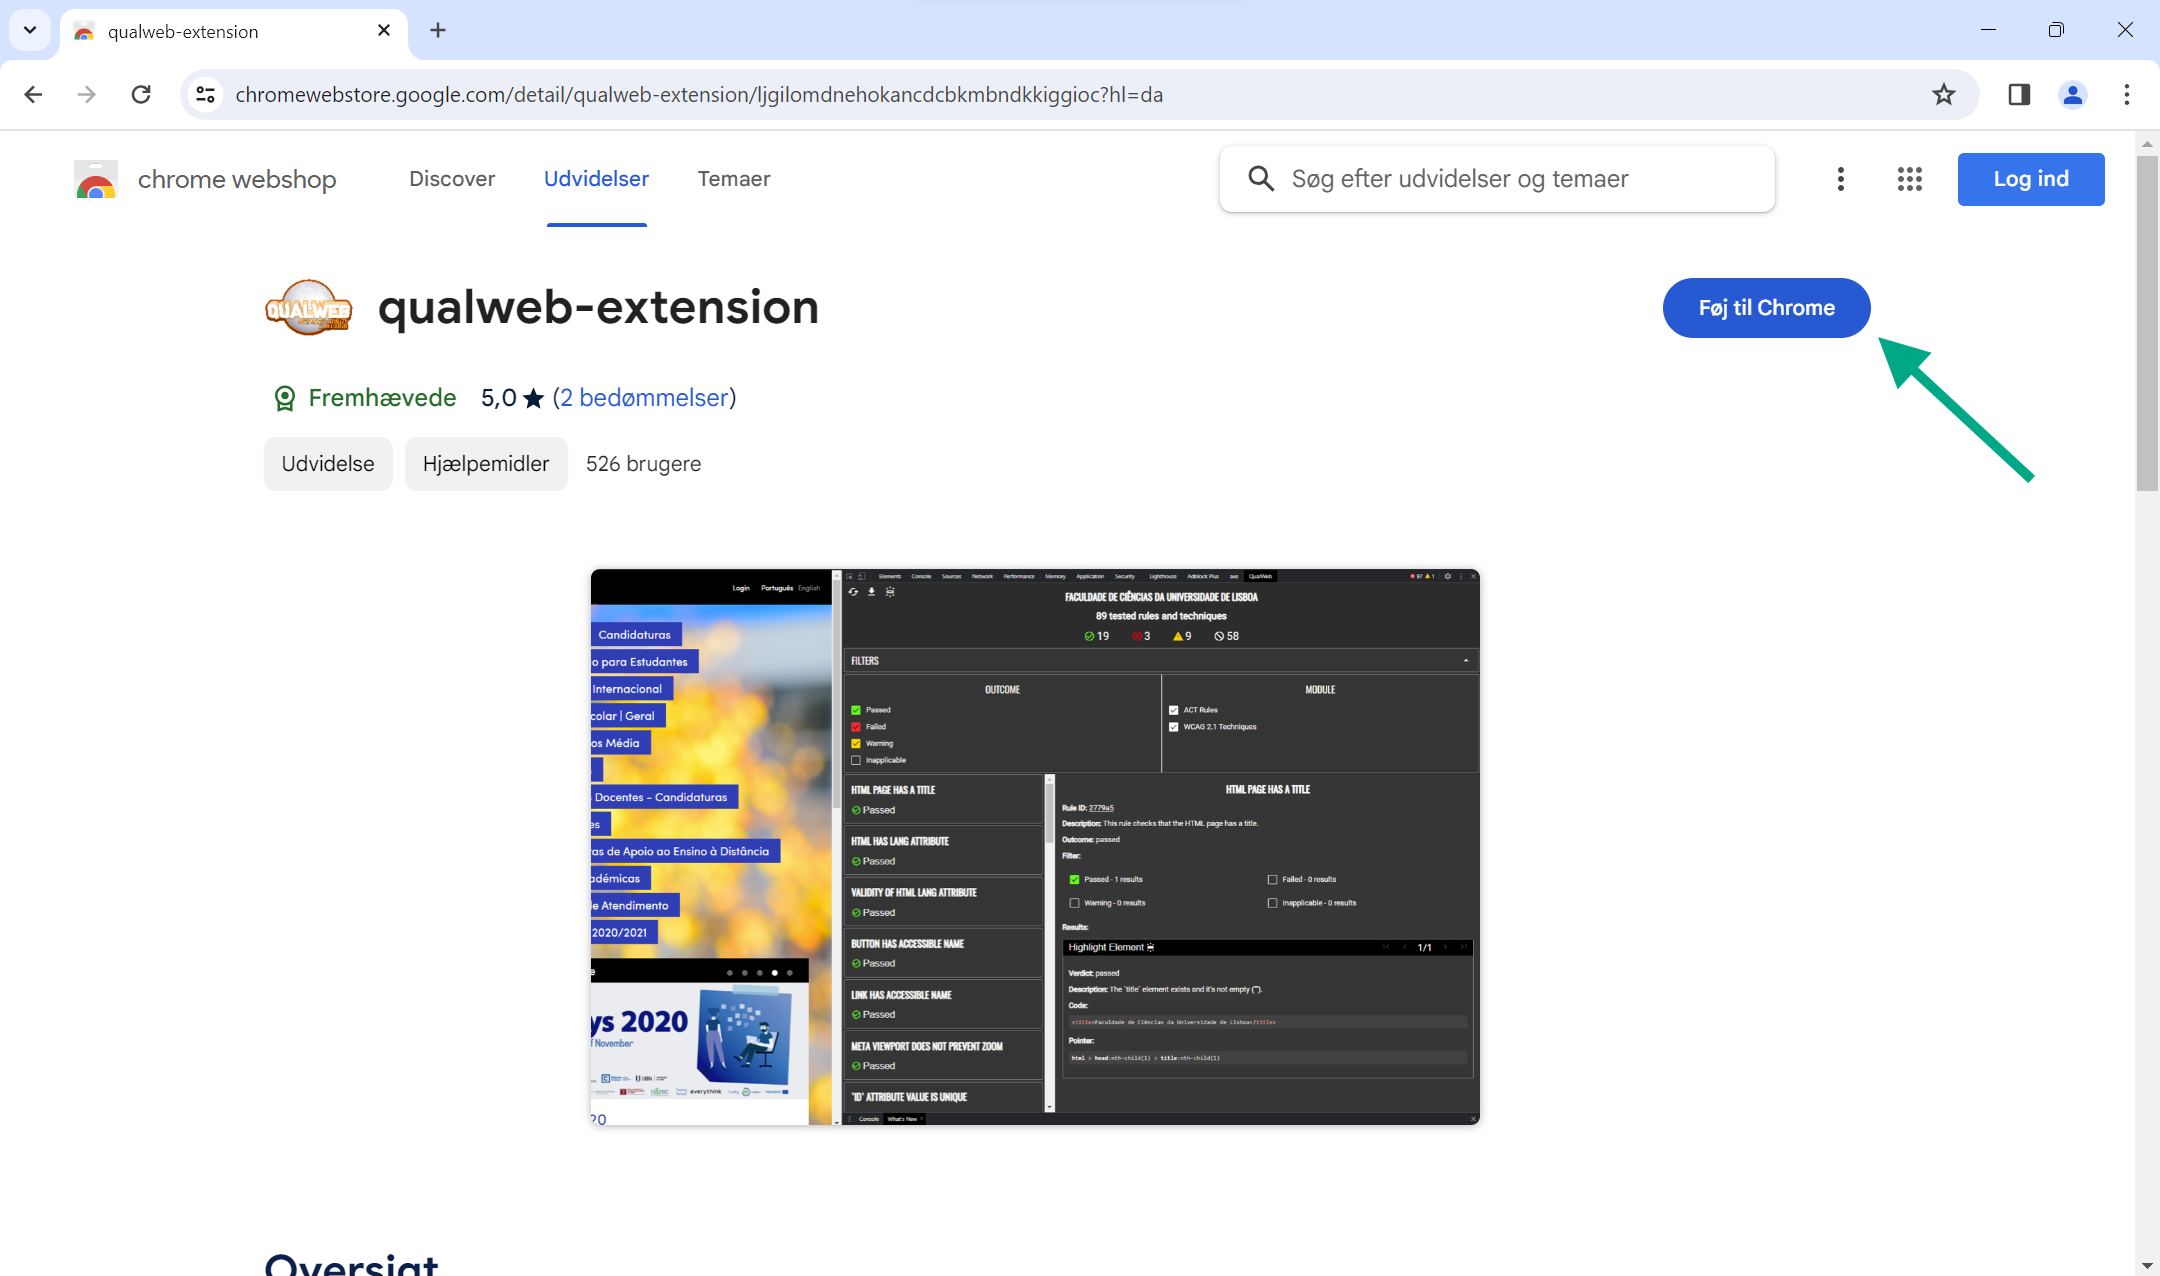
Task: Open Chrome's three-dot menu
Action: click(2126, 94)
